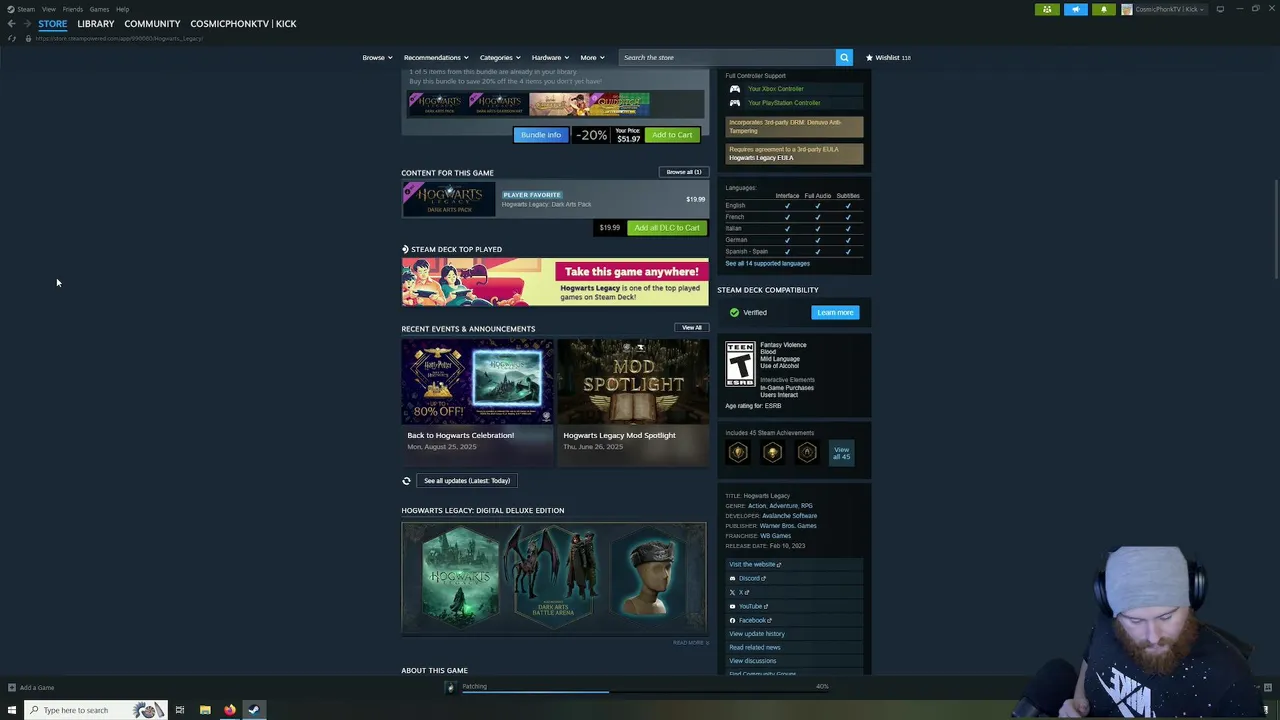Click View all 45 achievements

click(x=842, y=453)
